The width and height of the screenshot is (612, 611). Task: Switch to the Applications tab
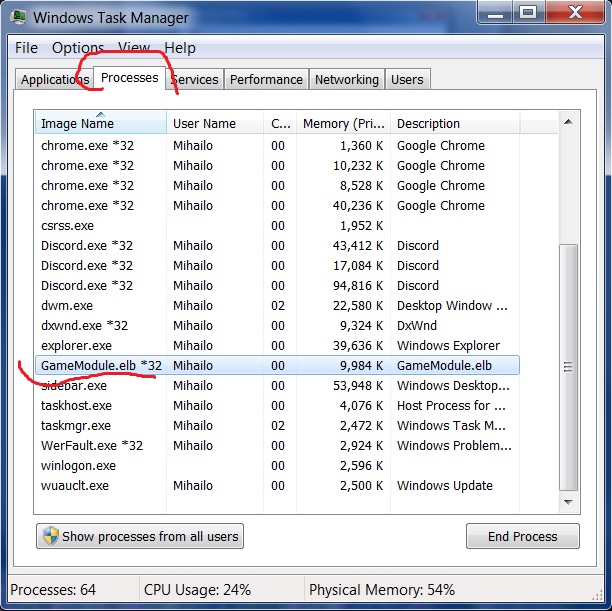coord(55,79)
